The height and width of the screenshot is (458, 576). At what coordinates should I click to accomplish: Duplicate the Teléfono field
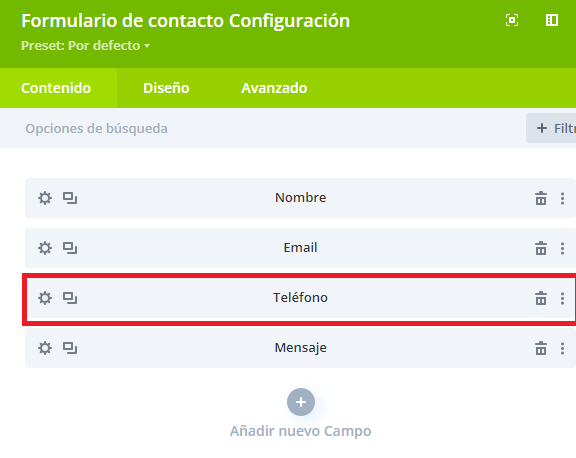(70, 298)
